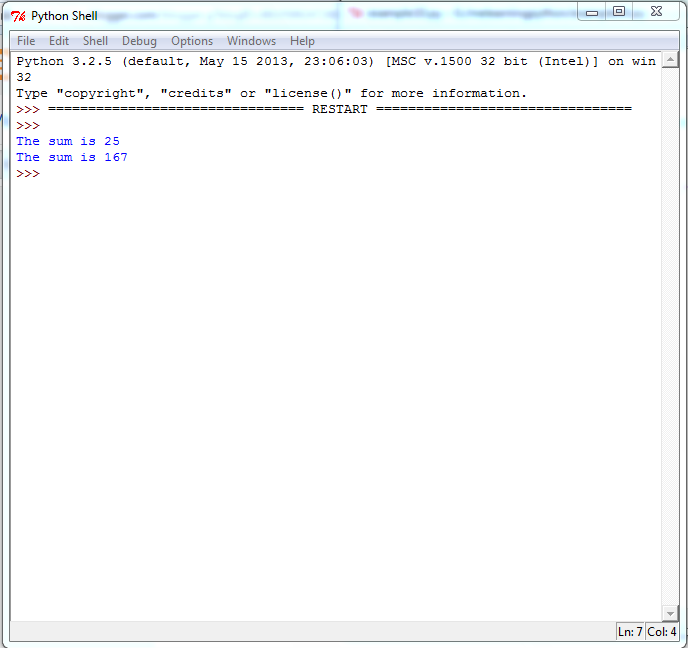This screenshot has width=688, height=648.
Task: Click the 'Type "copyright"' information line
Action: (271, 93)
